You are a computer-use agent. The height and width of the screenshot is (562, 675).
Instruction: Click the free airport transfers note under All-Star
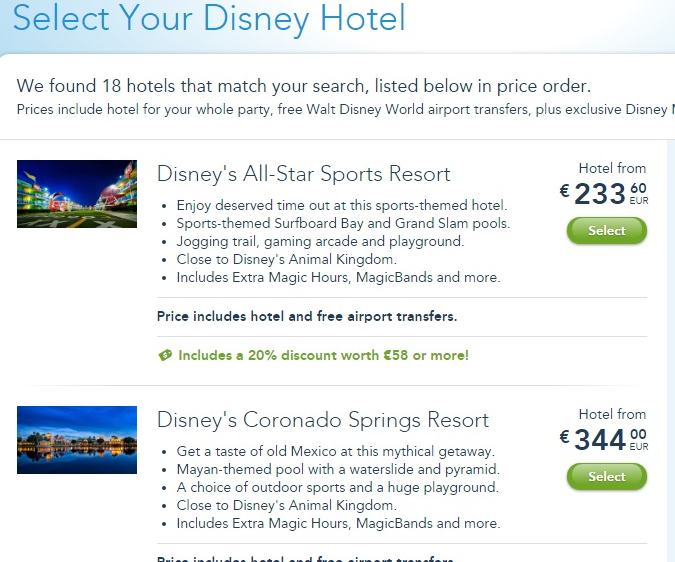[307, 316]
